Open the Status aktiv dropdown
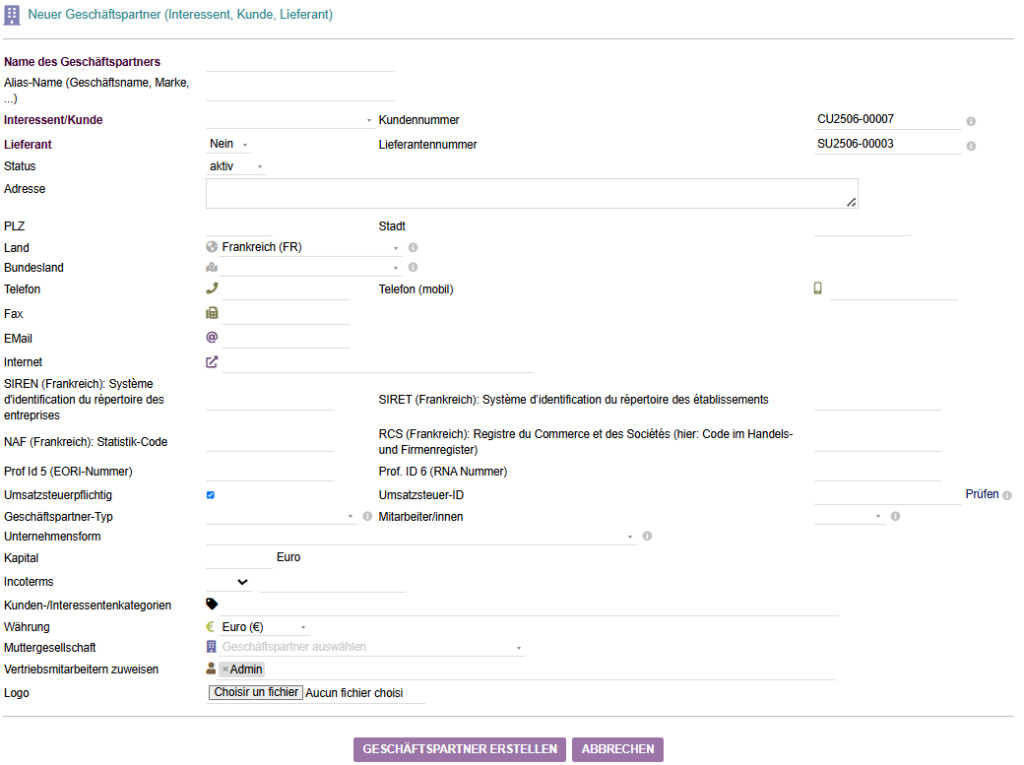 236,166
